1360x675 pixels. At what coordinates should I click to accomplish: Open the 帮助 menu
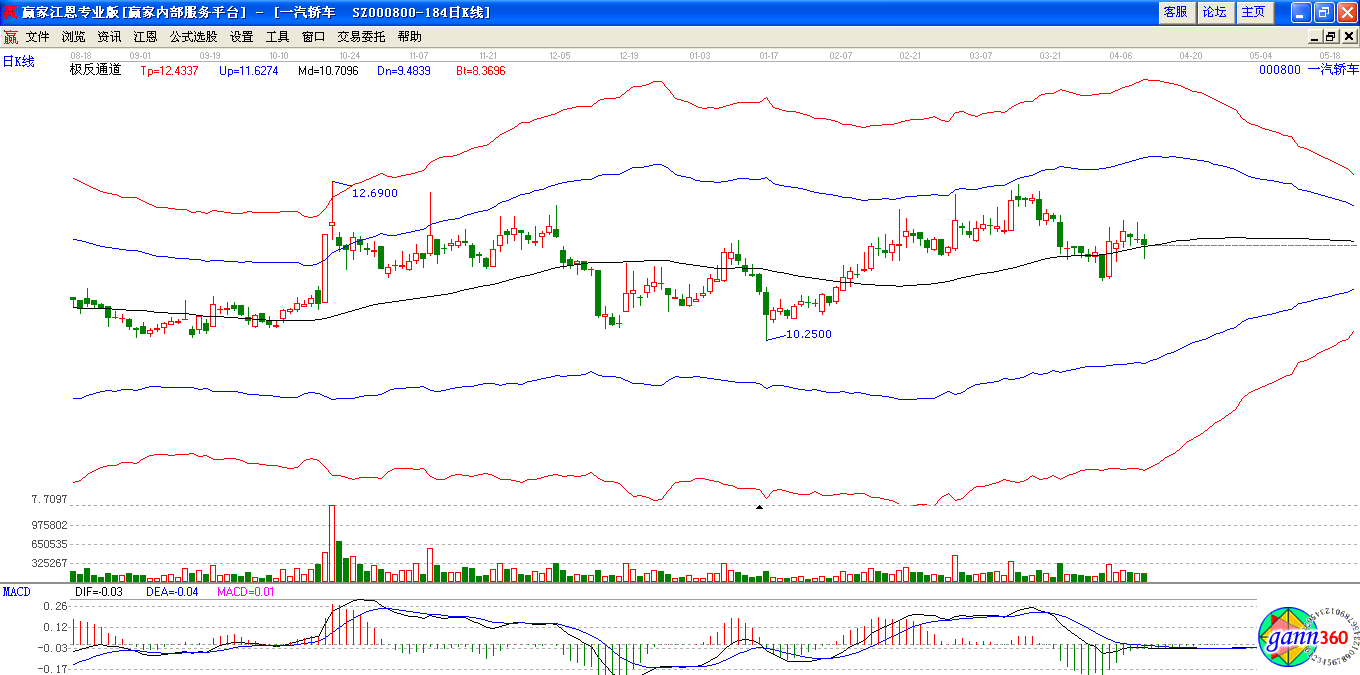click(409, 36)
